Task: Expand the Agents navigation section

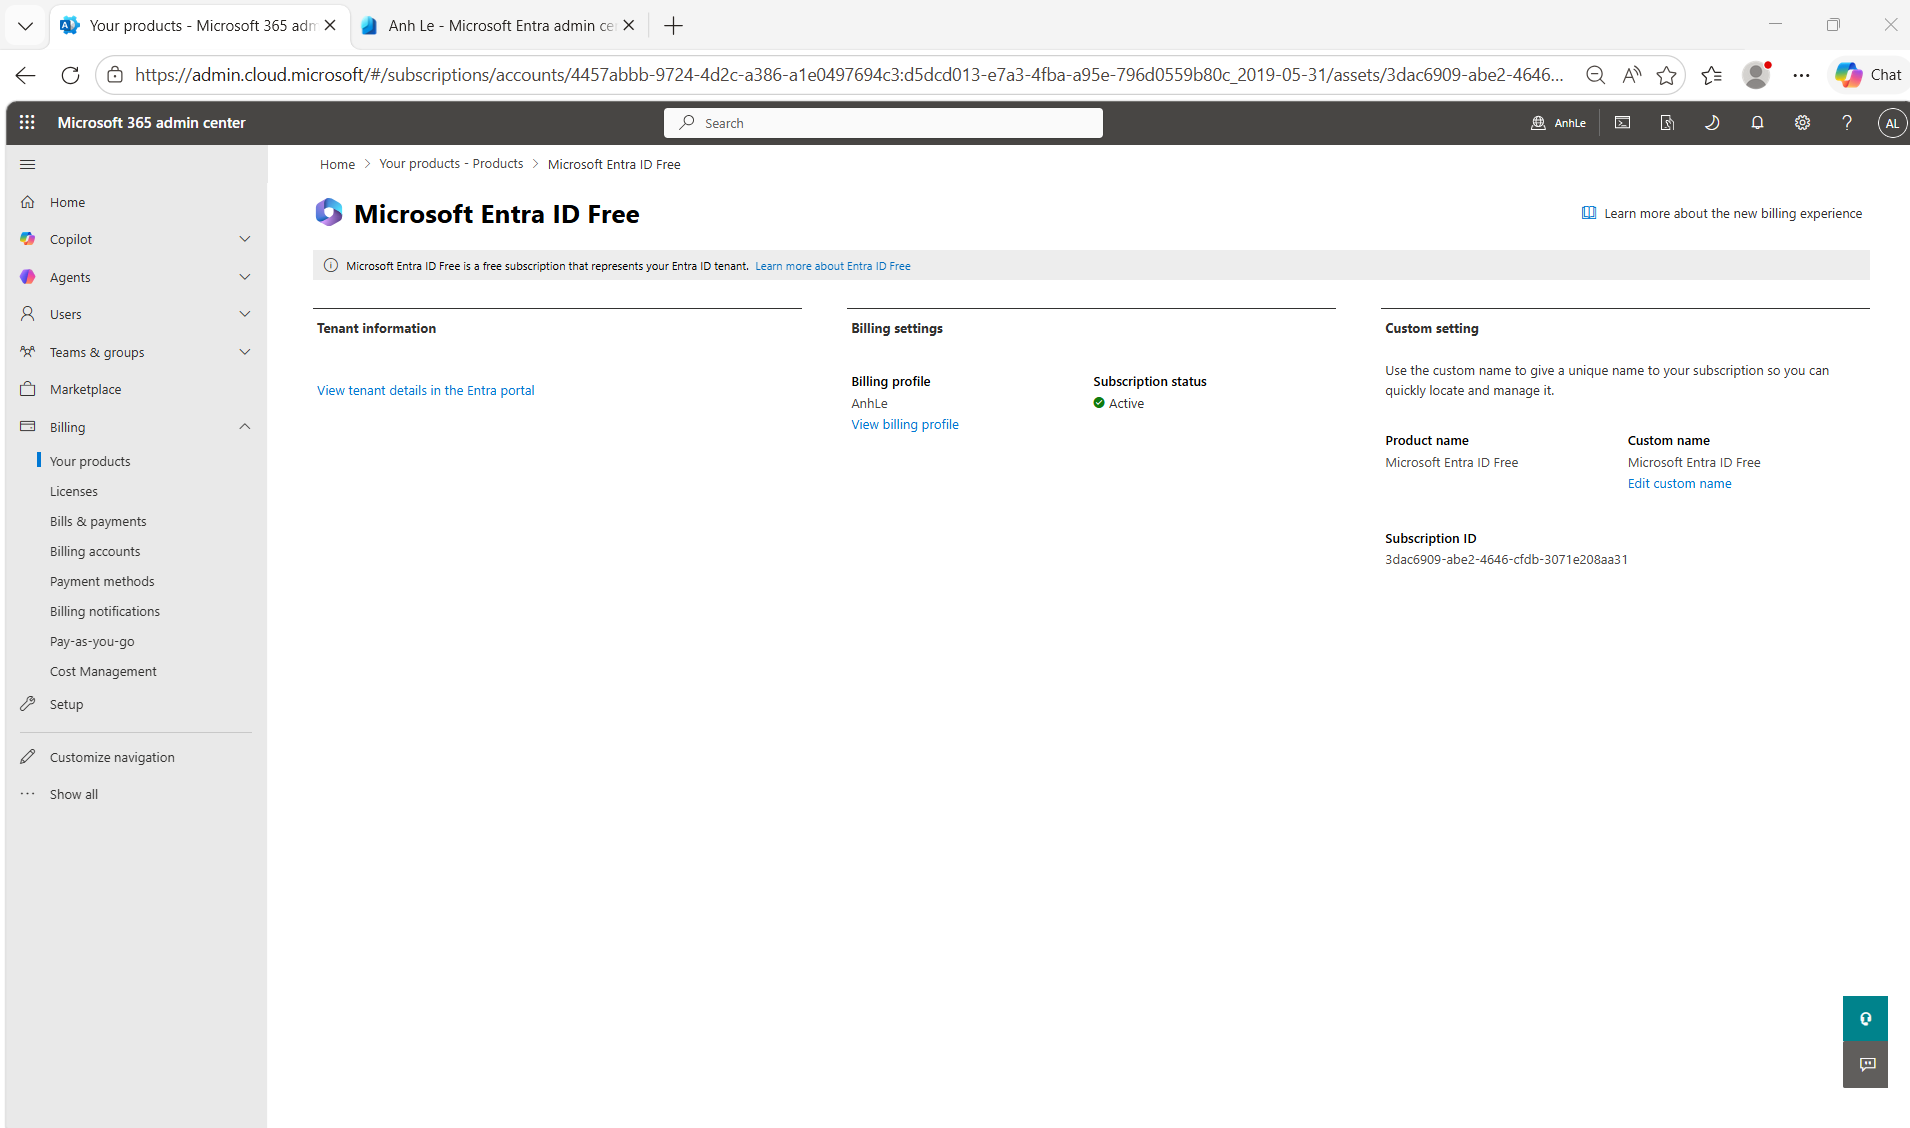Action: coord(245,277)
